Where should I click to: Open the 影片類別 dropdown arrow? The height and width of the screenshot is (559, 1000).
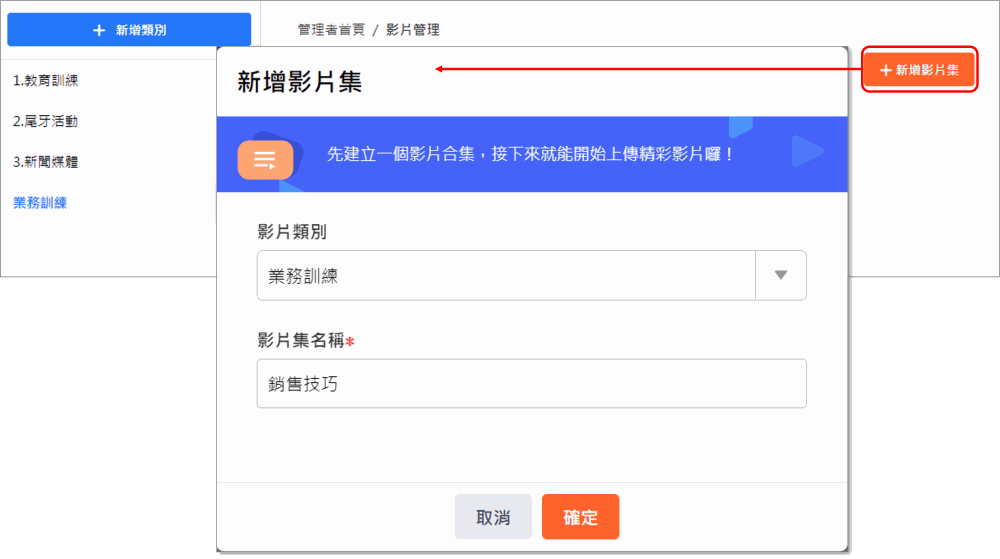[x=781, y=275]
